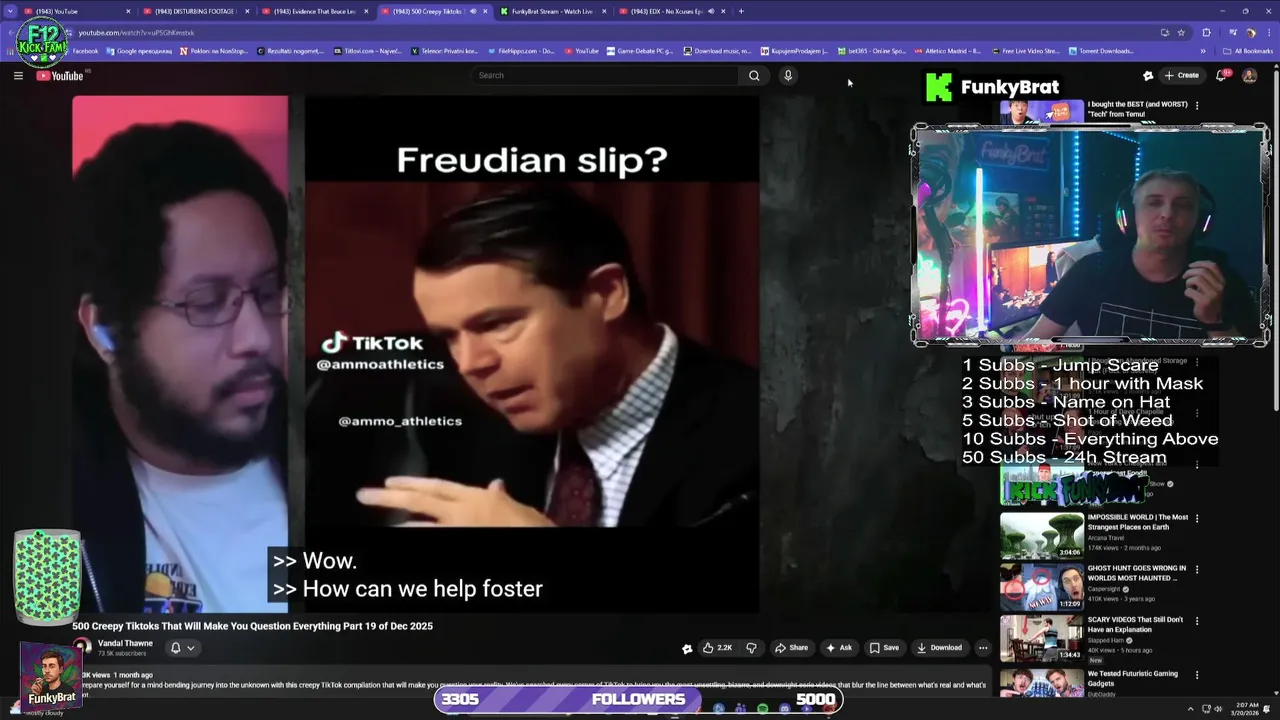Click the search magnifier button

click(x=754, y=76)
